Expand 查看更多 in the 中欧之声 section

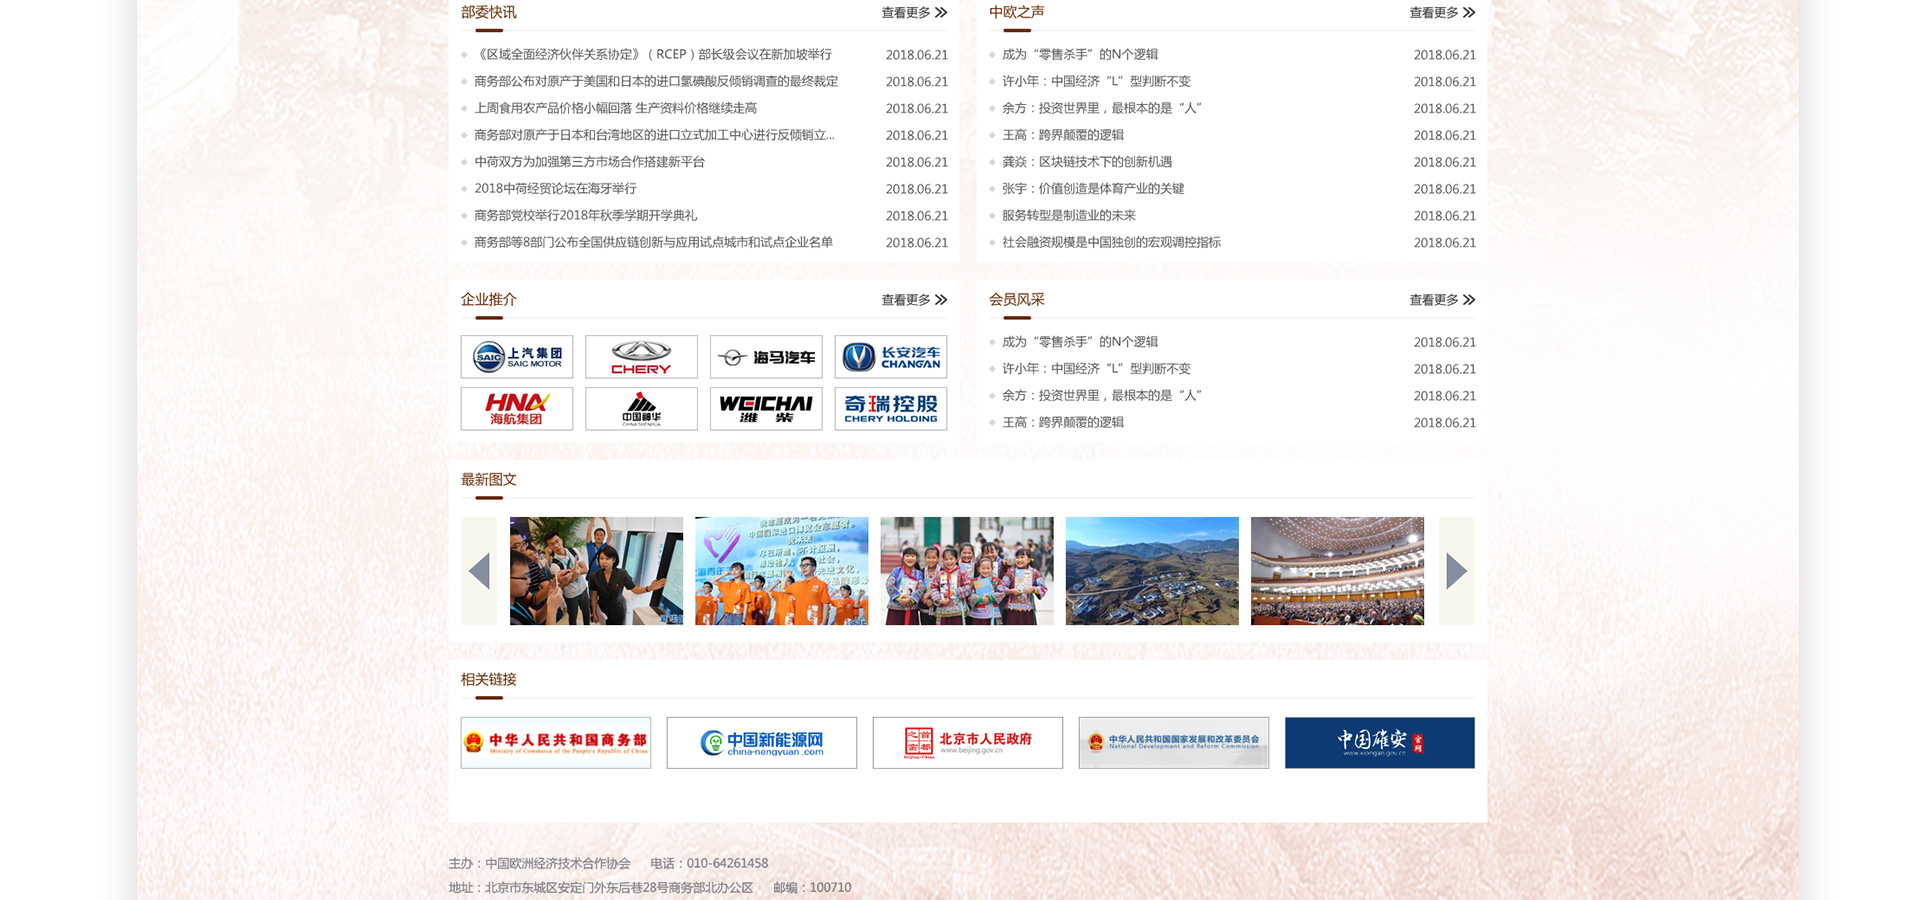click(x=1441, y=13)
